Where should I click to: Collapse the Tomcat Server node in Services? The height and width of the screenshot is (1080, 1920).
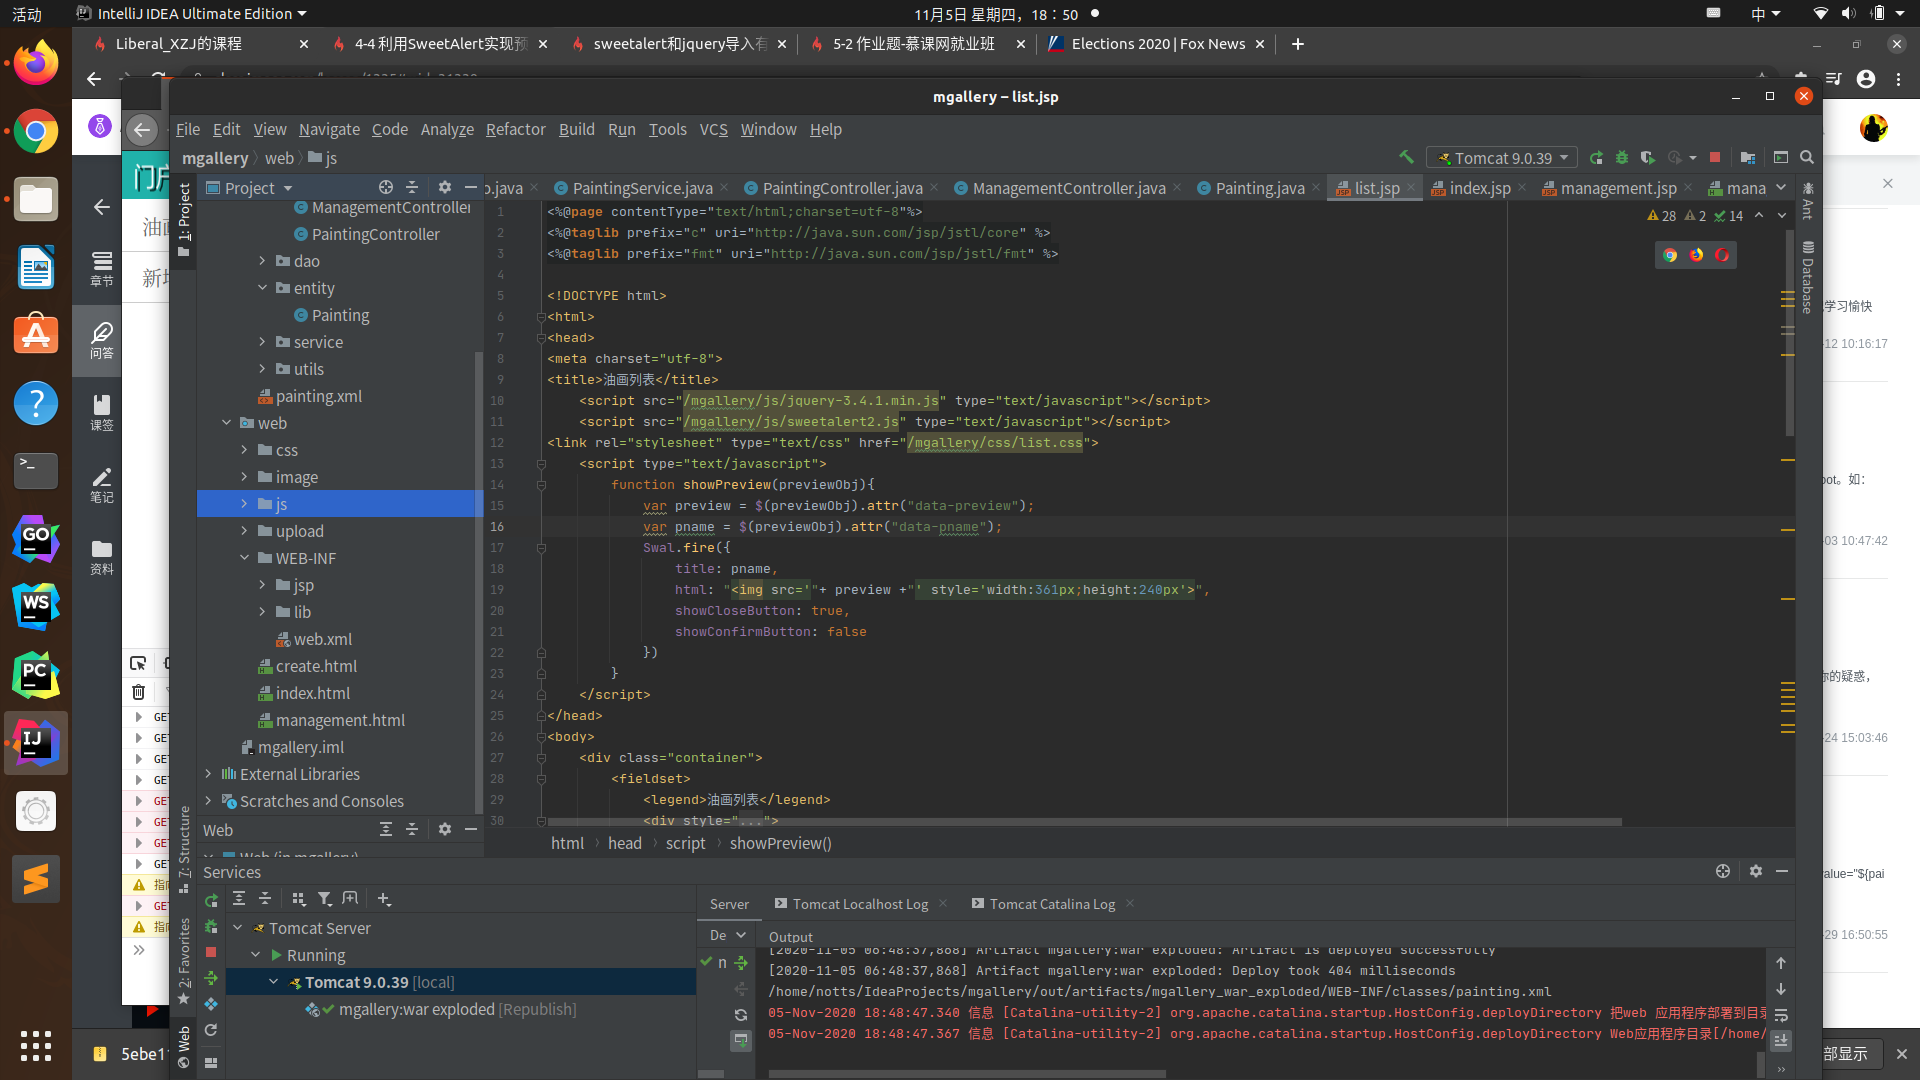[238, 928]
